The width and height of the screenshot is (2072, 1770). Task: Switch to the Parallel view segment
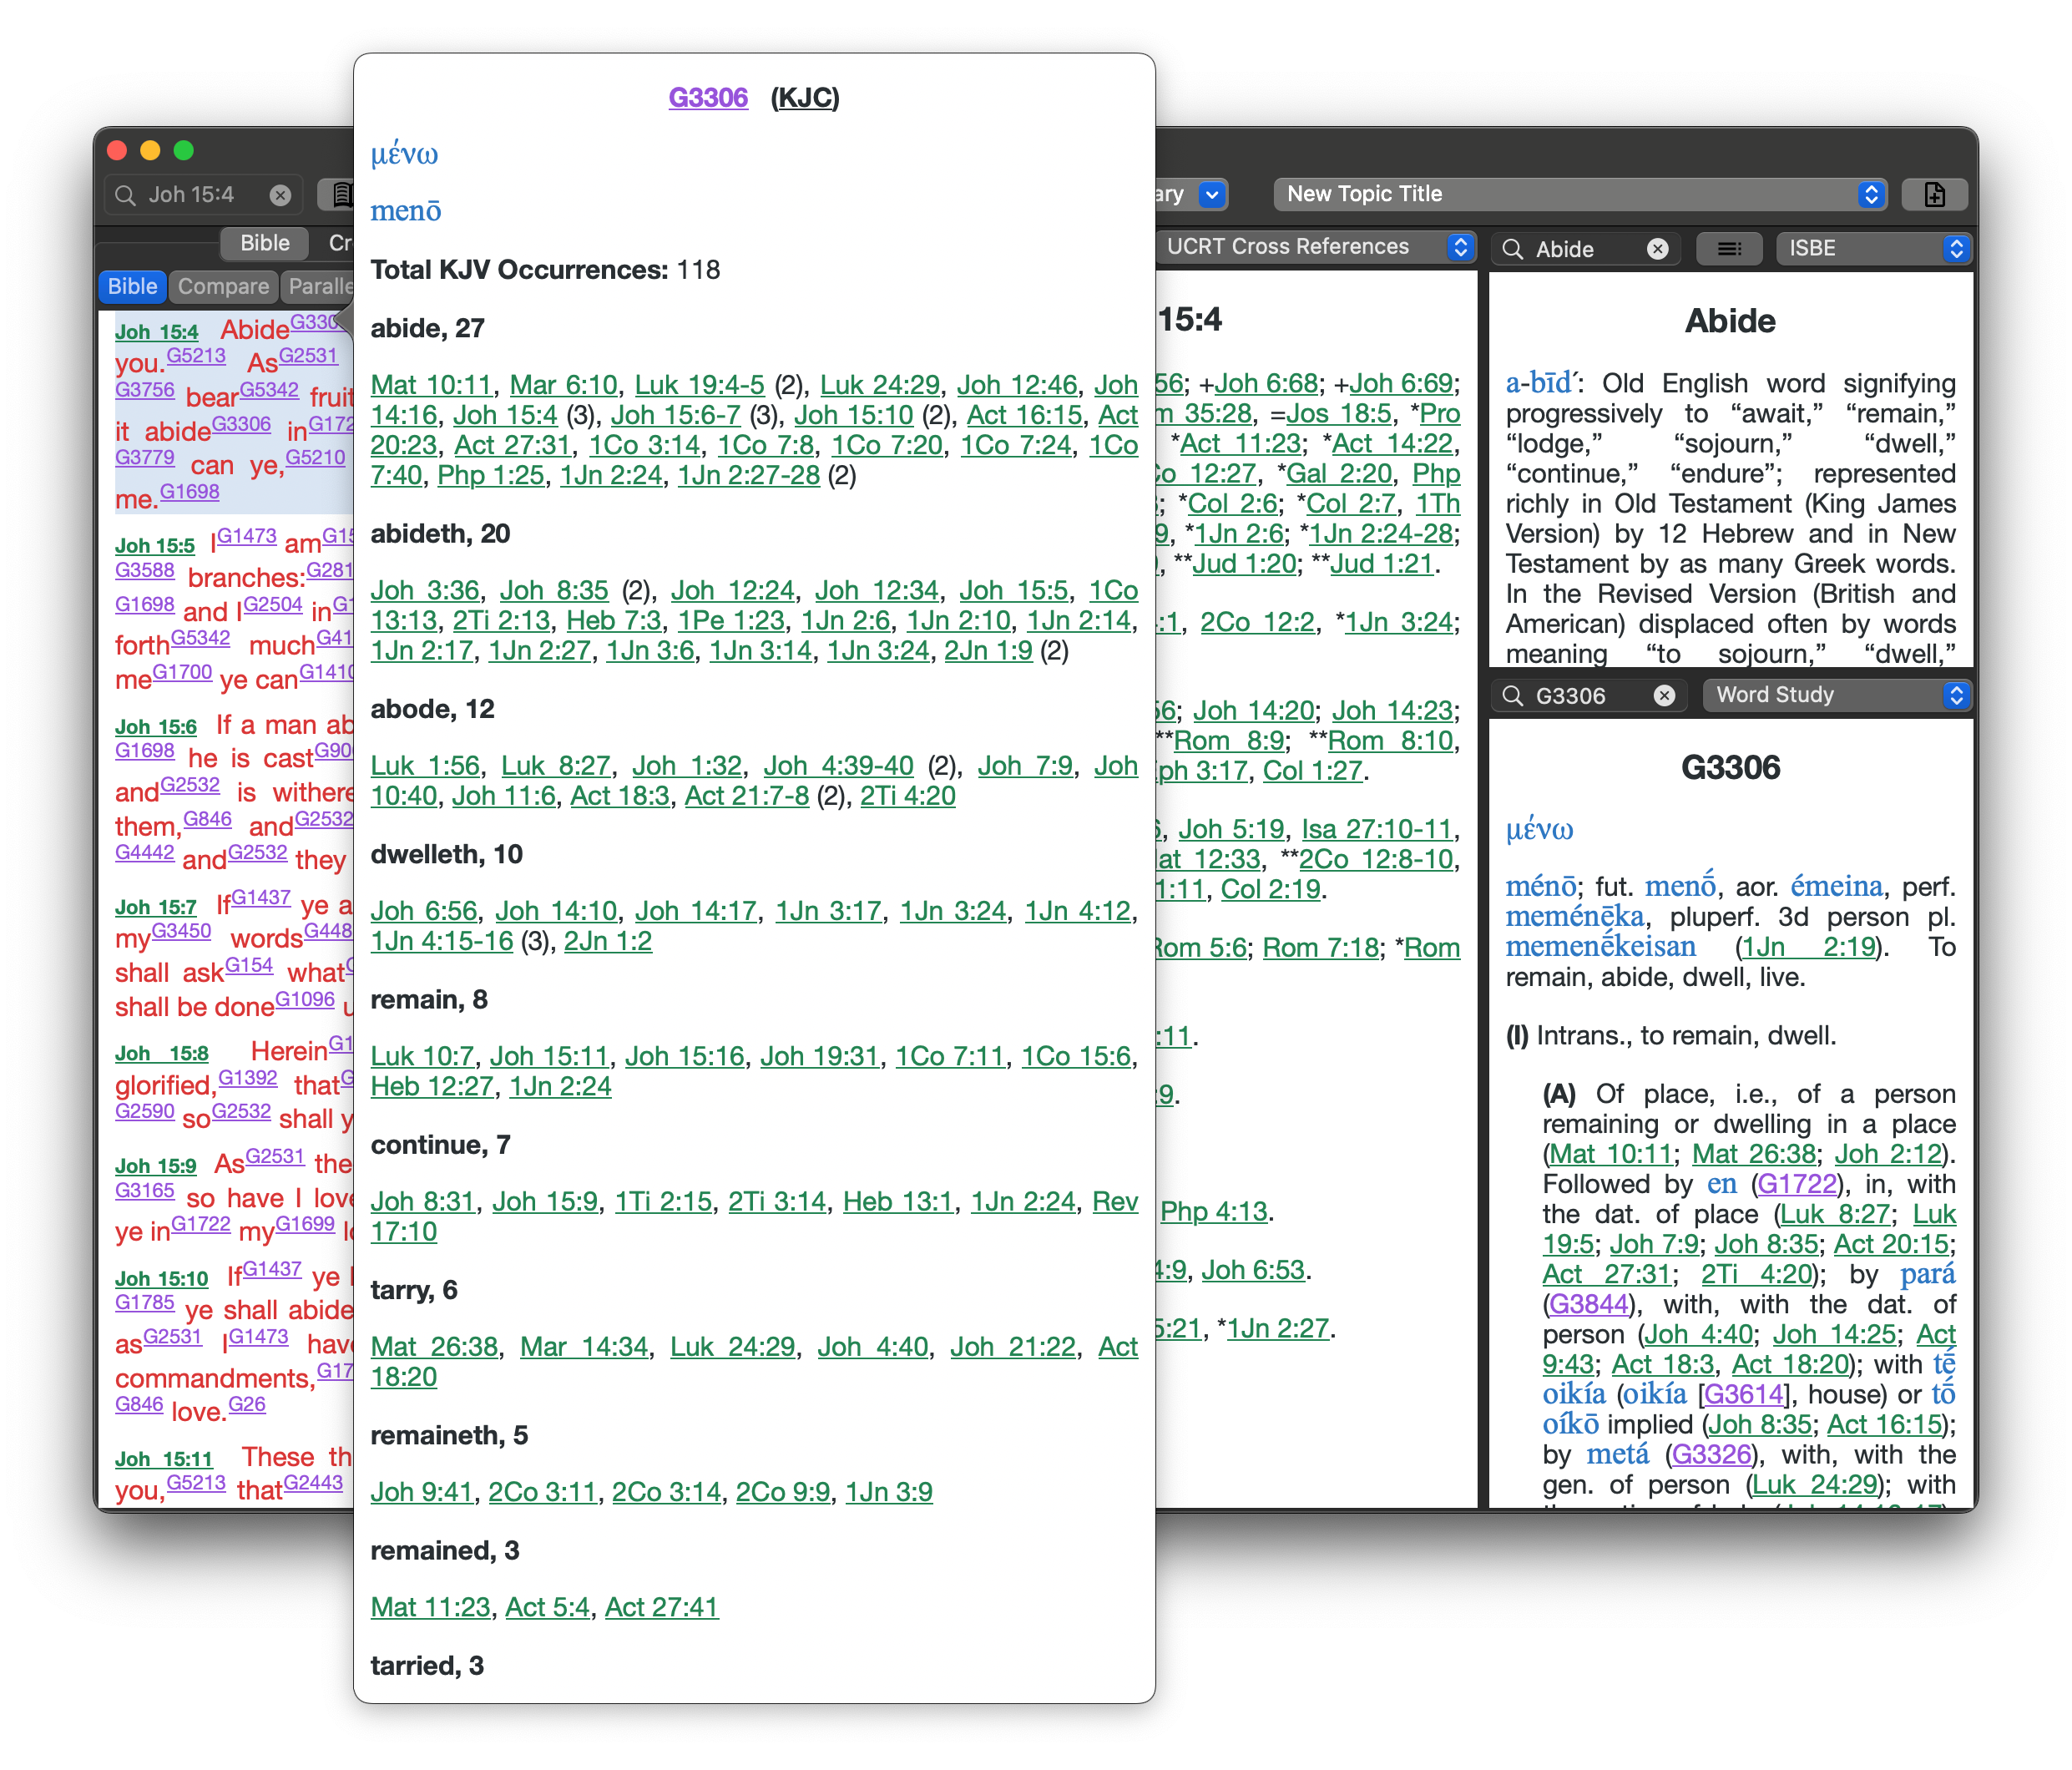[x=318, y=287]
